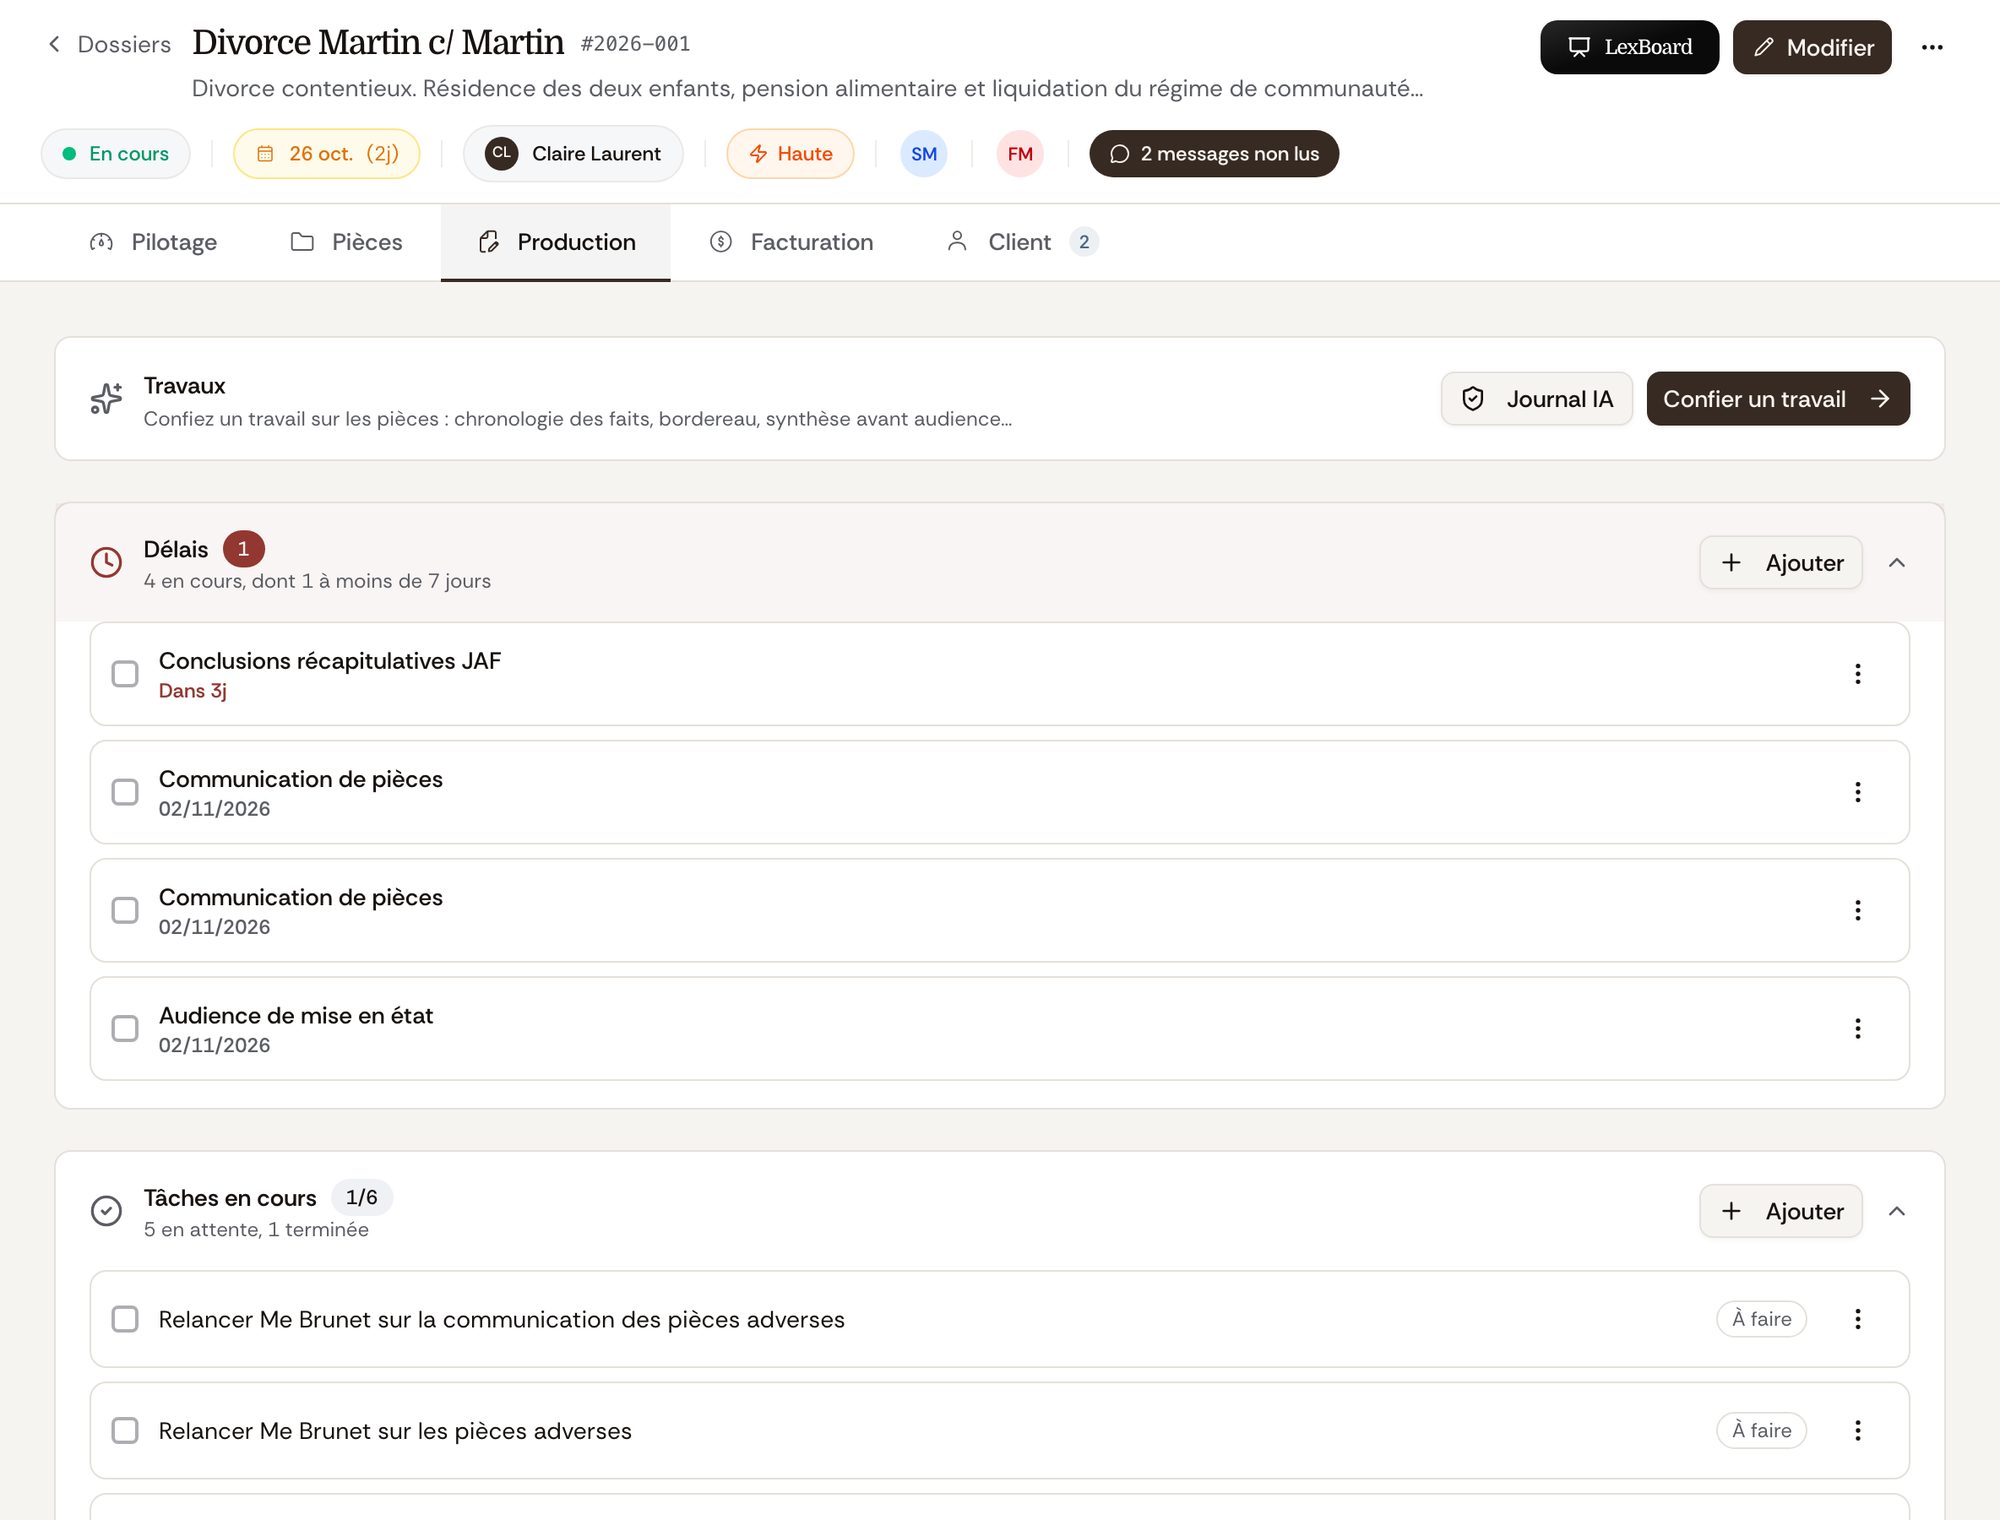Viewport: 2000px width, 1520px height.
Task: Click the Modifier edit button
Action: (x=1812, y=47)
